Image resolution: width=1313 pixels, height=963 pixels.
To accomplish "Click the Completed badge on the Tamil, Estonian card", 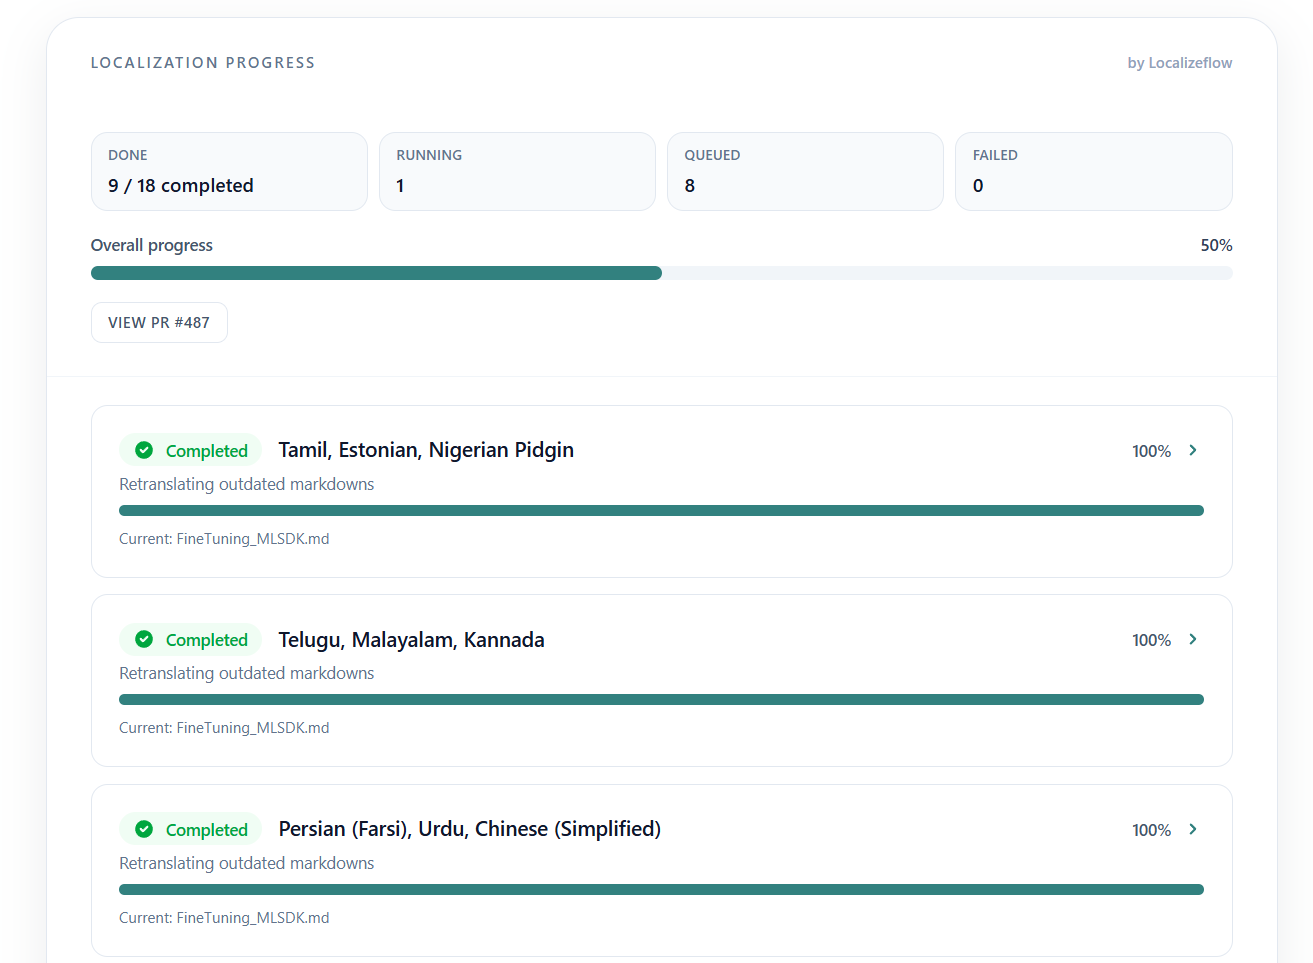I will (x=190, y=450).
